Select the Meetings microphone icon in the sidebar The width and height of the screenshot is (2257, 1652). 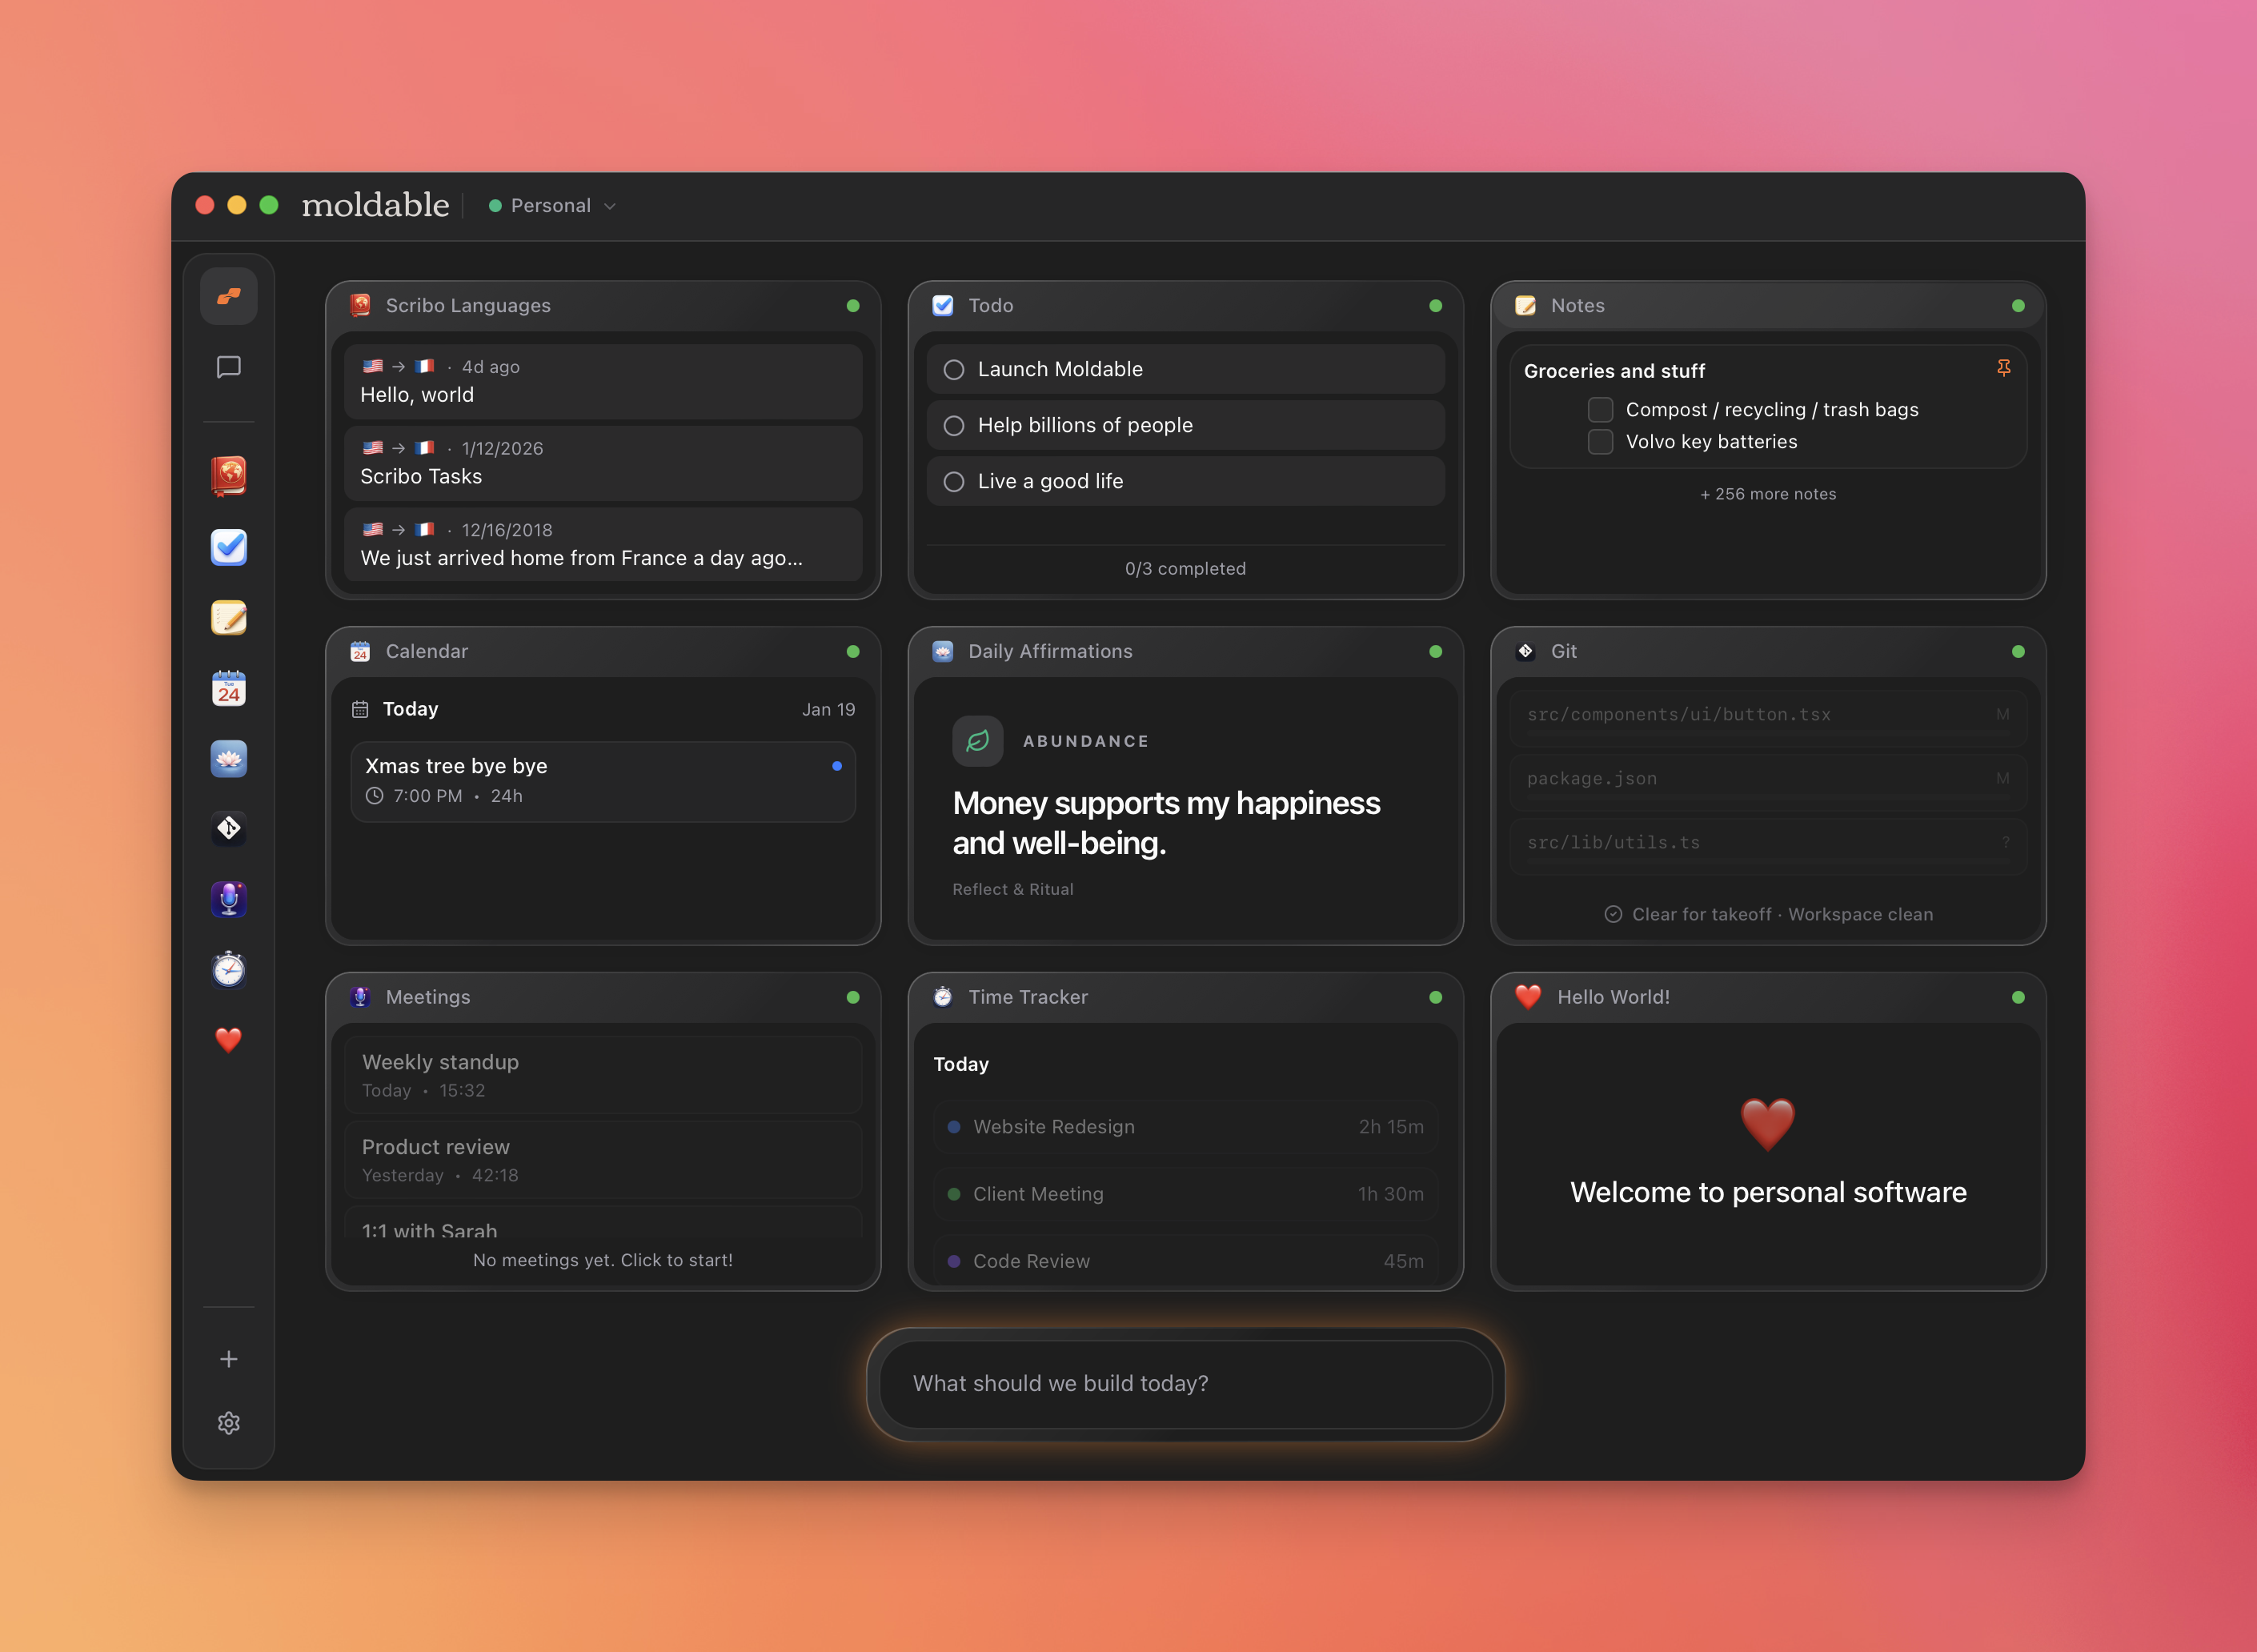[x=228, y=898]
